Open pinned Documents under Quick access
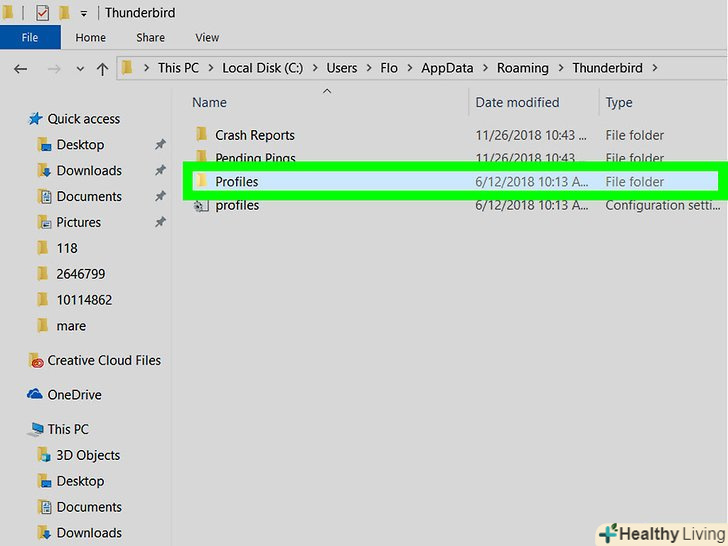The height and width of the screenshot is (546, 728). [x=89, y=197]
